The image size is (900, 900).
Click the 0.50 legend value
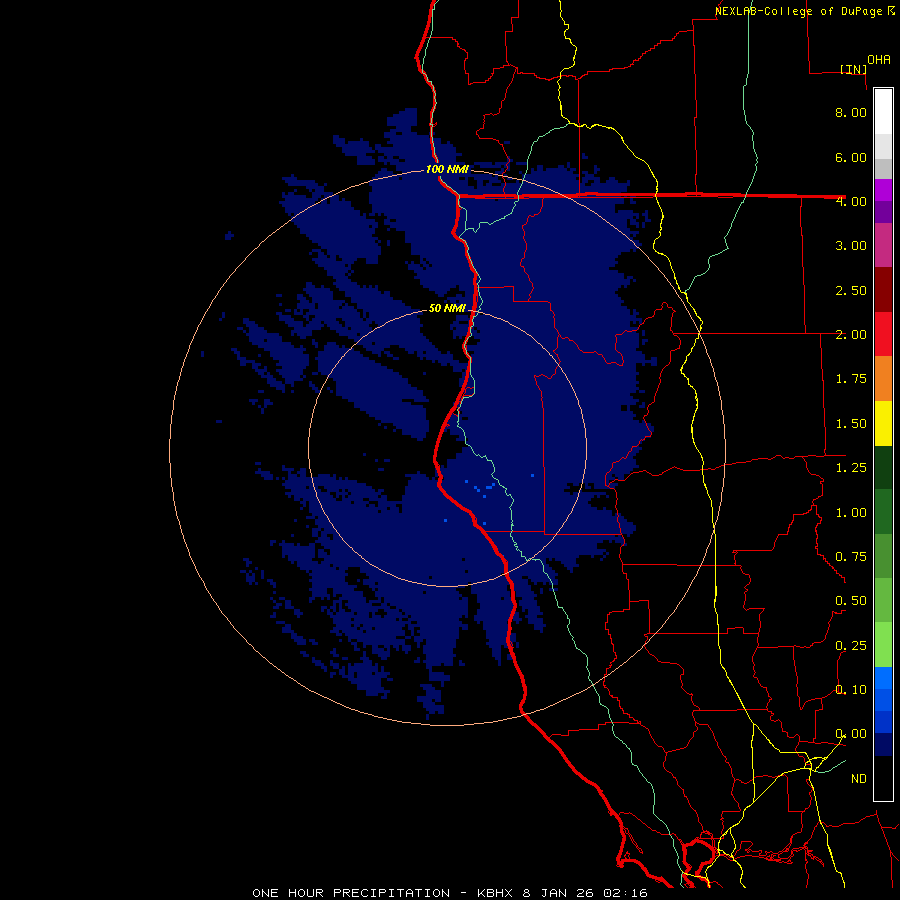click(x=851, y=601)
